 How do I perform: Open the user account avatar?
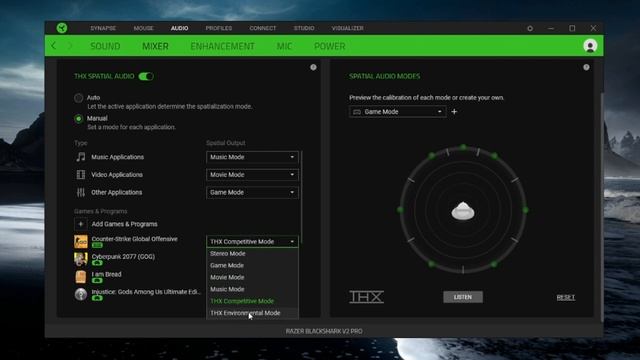[590, 46]
